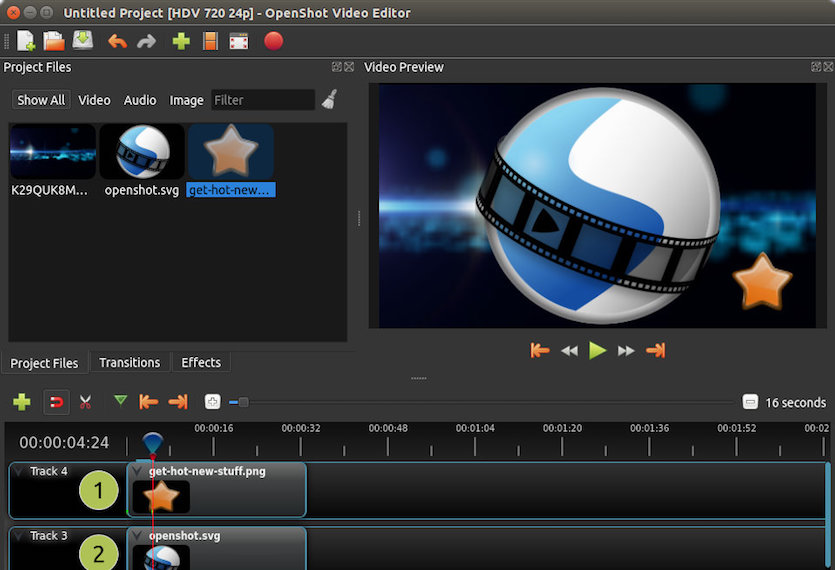Float the Project Files panel

click(x=337, y=67)
